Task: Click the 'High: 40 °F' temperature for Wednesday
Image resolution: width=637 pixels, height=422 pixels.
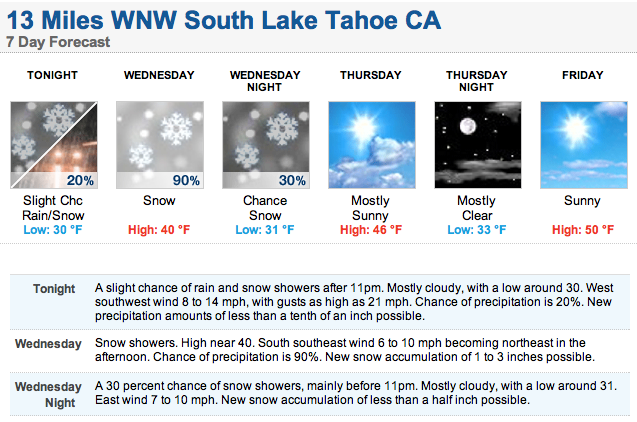Action: click(159, 230)
